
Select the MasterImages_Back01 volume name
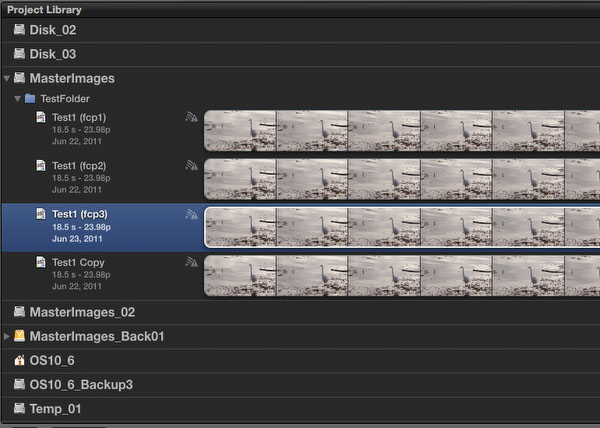97,336
